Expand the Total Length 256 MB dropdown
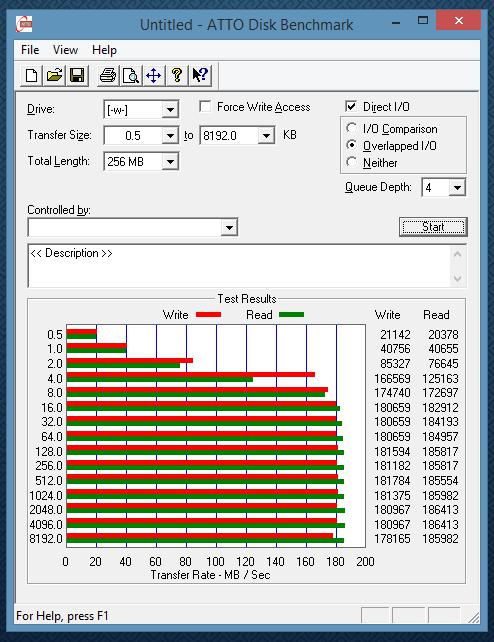The height and width of the screenshot is (642, 494). click(x=170, y=162)
